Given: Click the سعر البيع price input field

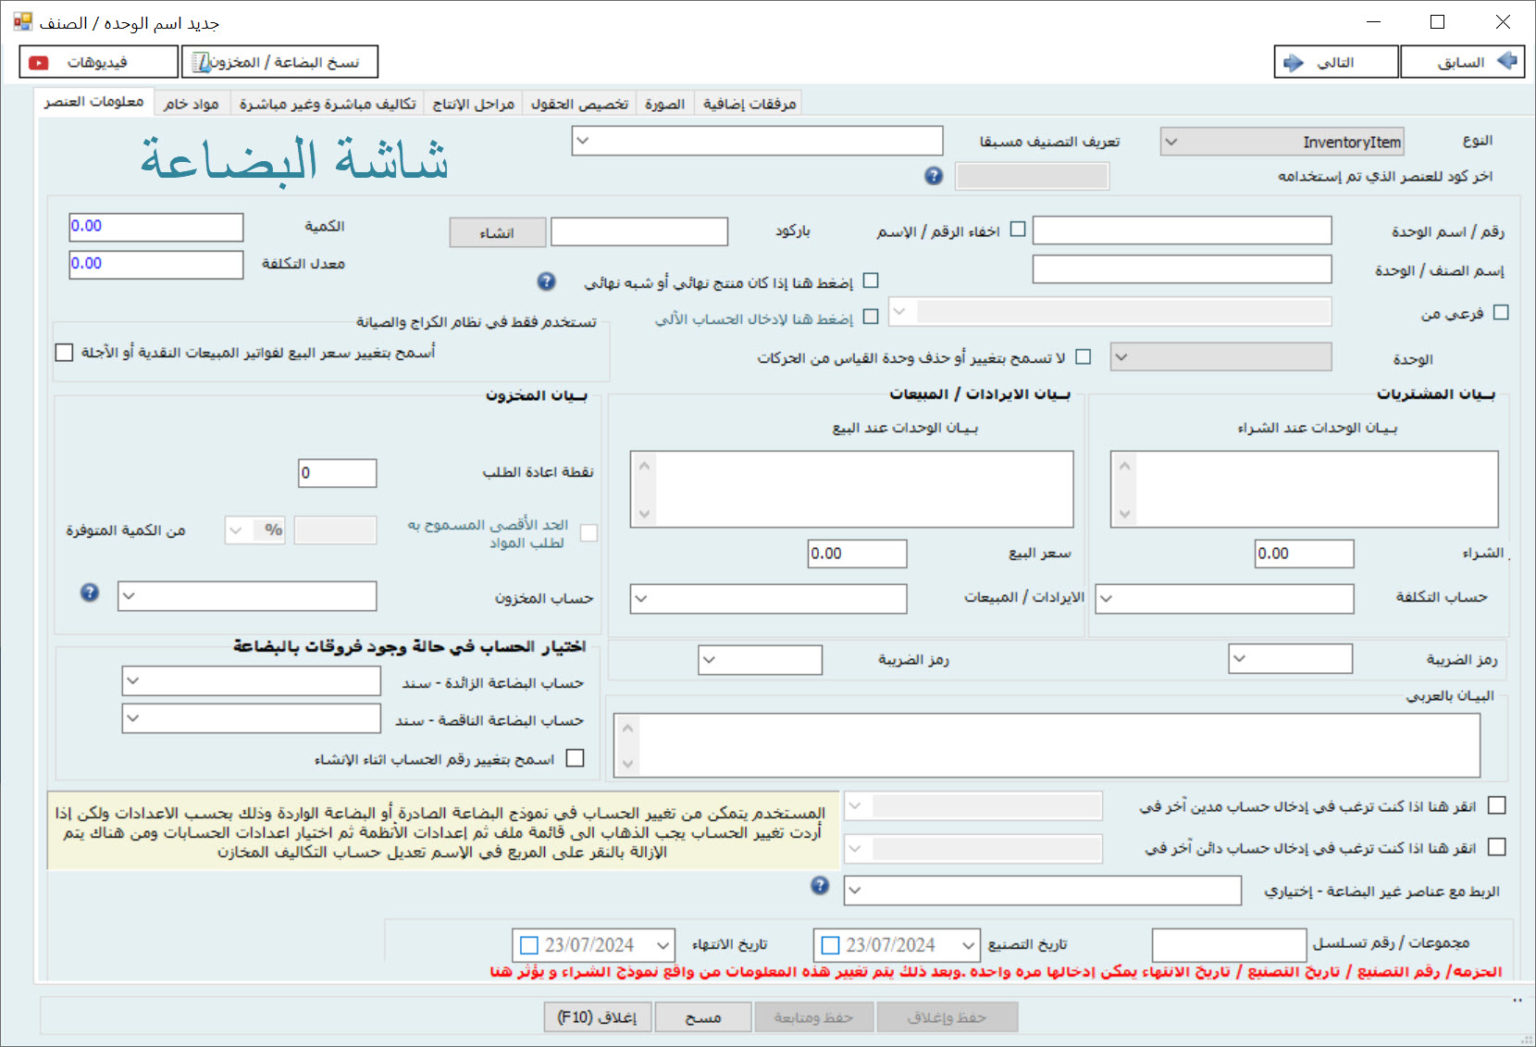Looking at the screenshot, I should pyautogui.click(x=857, y=554).
